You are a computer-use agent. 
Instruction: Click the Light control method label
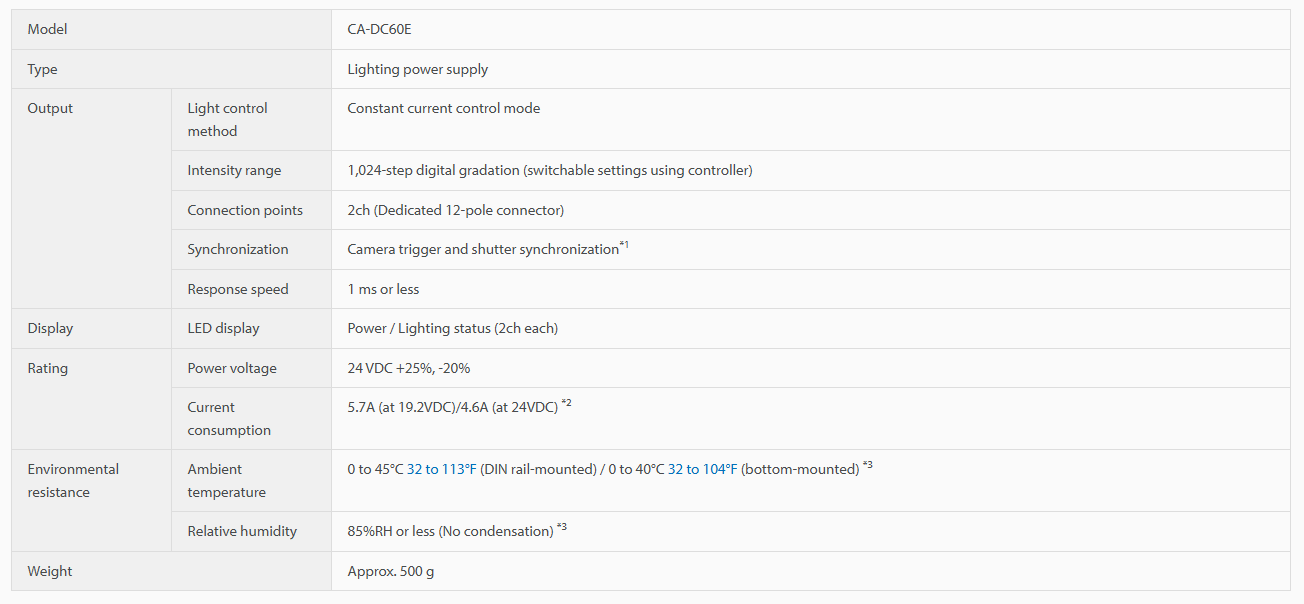click(227, 119)
